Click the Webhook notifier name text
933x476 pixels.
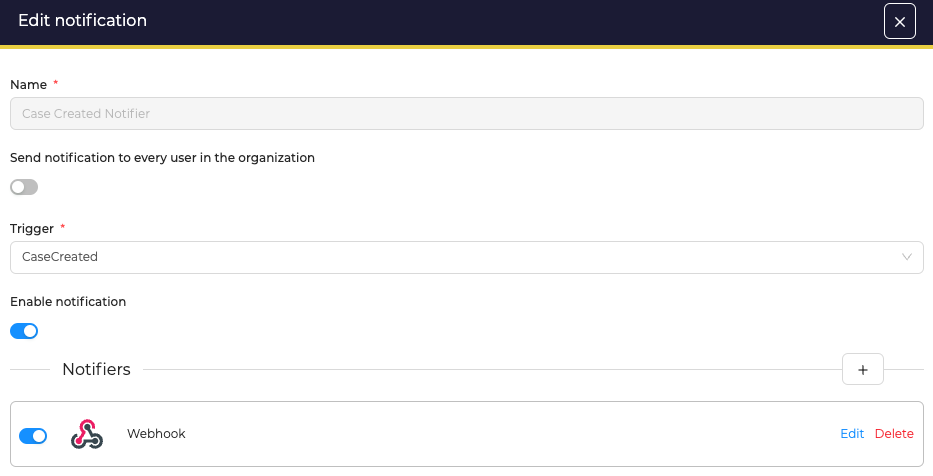156,434
